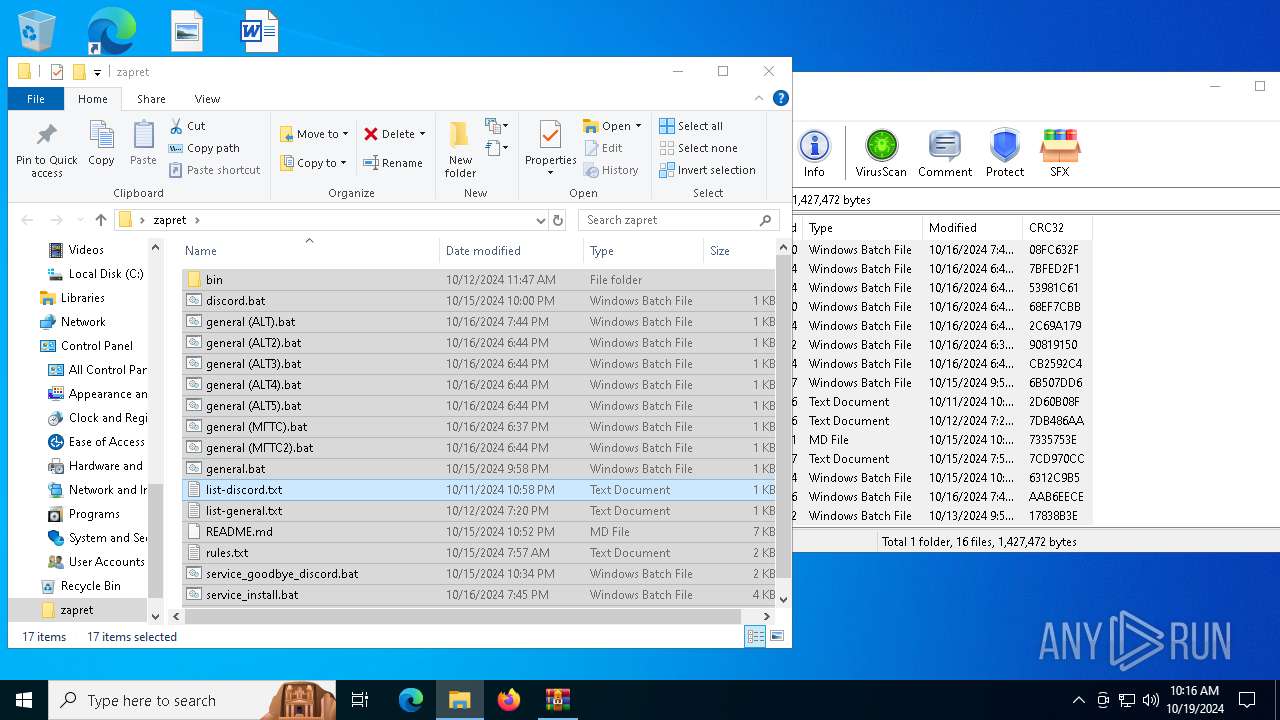Click Invert selection
The height and width of the screenshot is (720, 1280).
pos(707,170)
